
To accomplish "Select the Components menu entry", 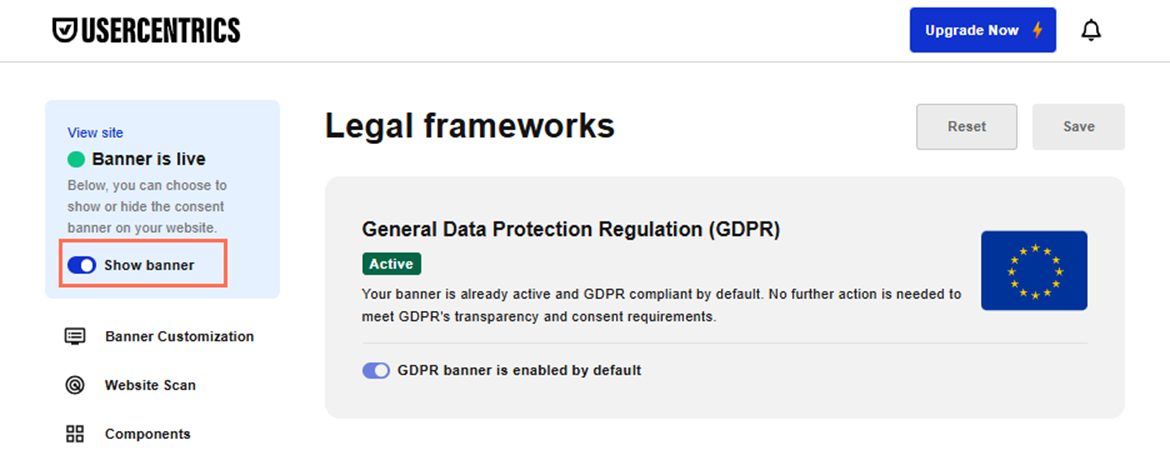I will coord(128,434).
